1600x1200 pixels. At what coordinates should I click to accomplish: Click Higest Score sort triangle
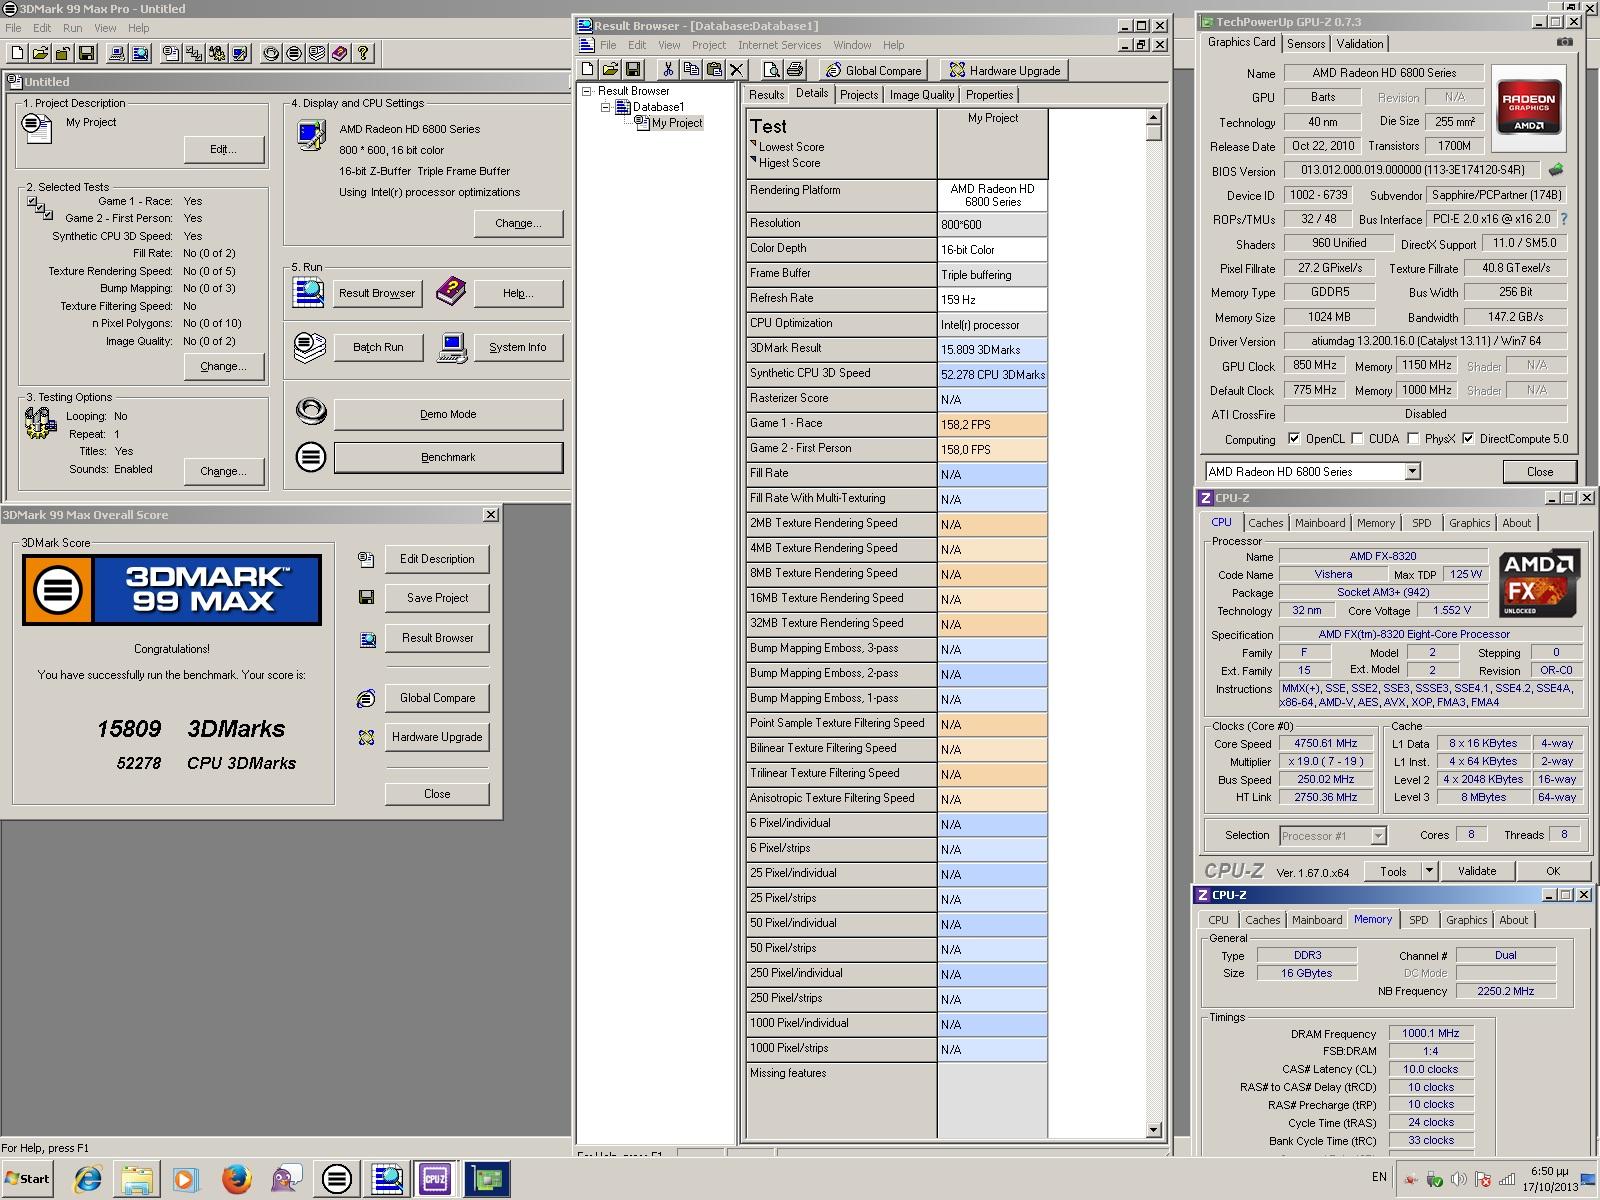[753, 161]
